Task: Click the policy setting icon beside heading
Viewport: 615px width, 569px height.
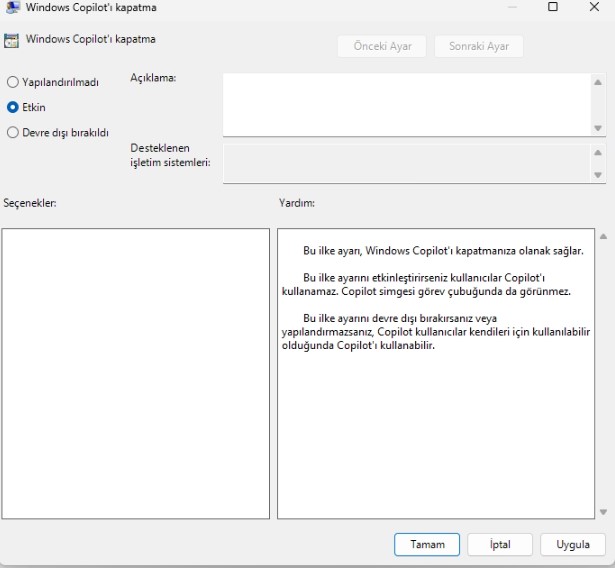Action: pos(11,40)
